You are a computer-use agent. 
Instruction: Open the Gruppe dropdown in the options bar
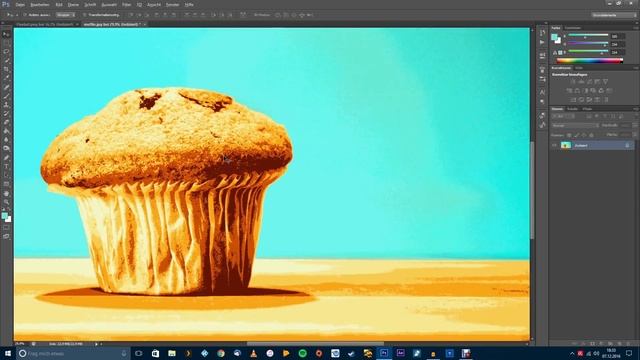[x=66, y=15]
